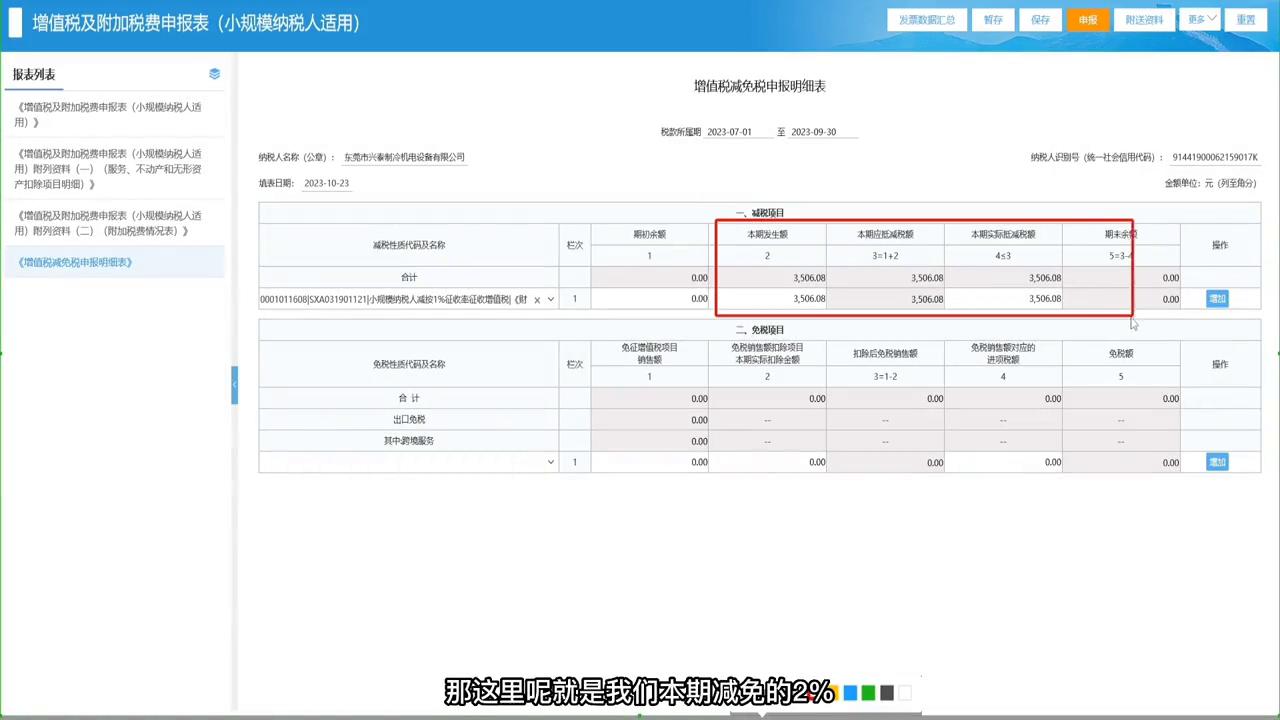The image size is (1280, 720).
Task: Clear selected 减税性质代码 using the × icon
Action: [x=536, y=298]
